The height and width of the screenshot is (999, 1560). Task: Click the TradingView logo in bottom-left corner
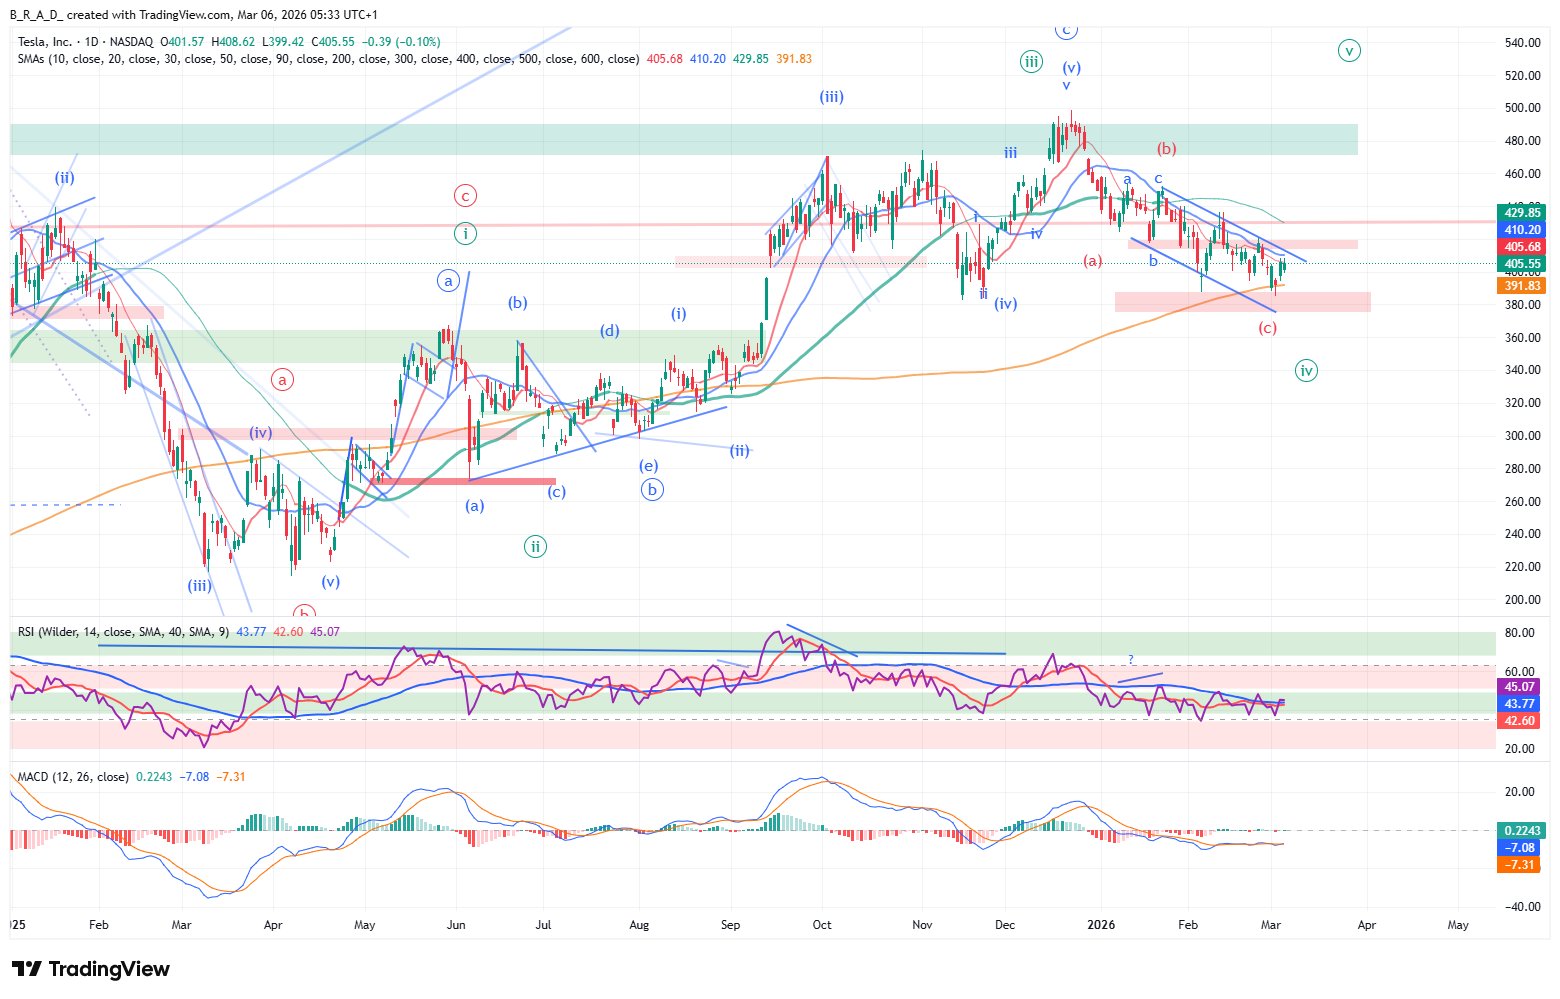pyautogui.click(x=91, y=969)
